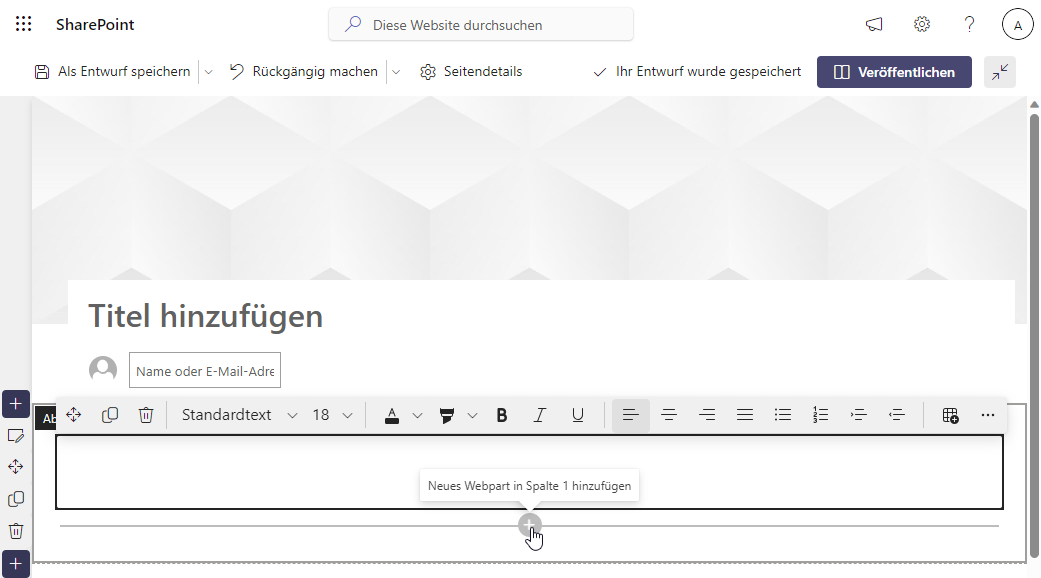Click Als Entwurf speichern
Image resolution: width=1041 pixels, height=578 pixels.
(112, 72)
